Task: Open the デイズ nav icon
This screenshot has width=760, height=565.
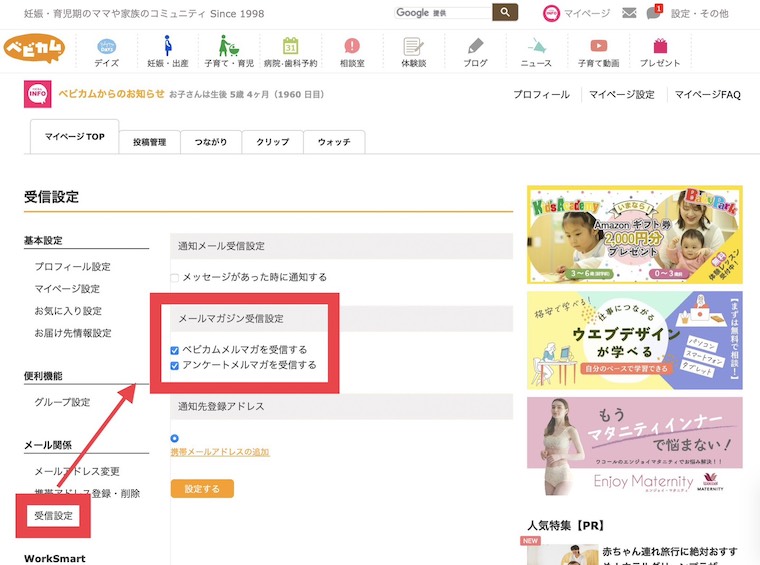Action: (x=106, y=46)
